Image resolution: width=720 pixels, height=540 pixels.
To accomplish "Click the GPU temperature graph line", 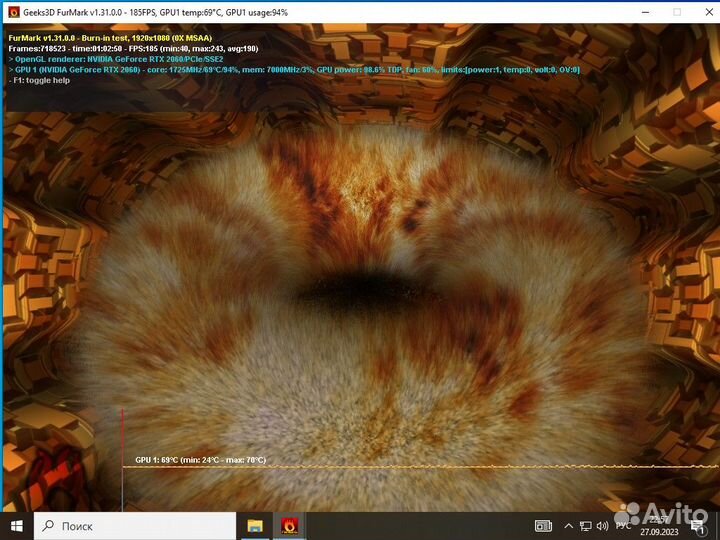I will [400, 466].
